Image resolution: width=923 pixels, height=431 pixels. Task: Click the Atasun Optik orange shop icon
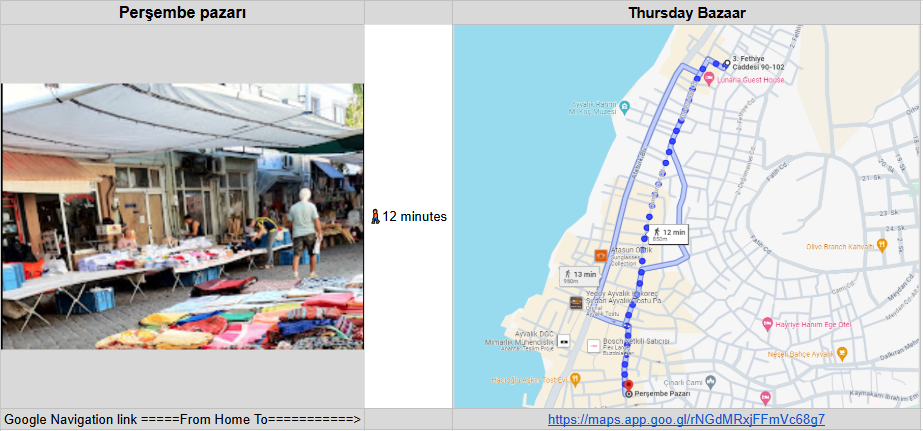(x=600, y=256)
